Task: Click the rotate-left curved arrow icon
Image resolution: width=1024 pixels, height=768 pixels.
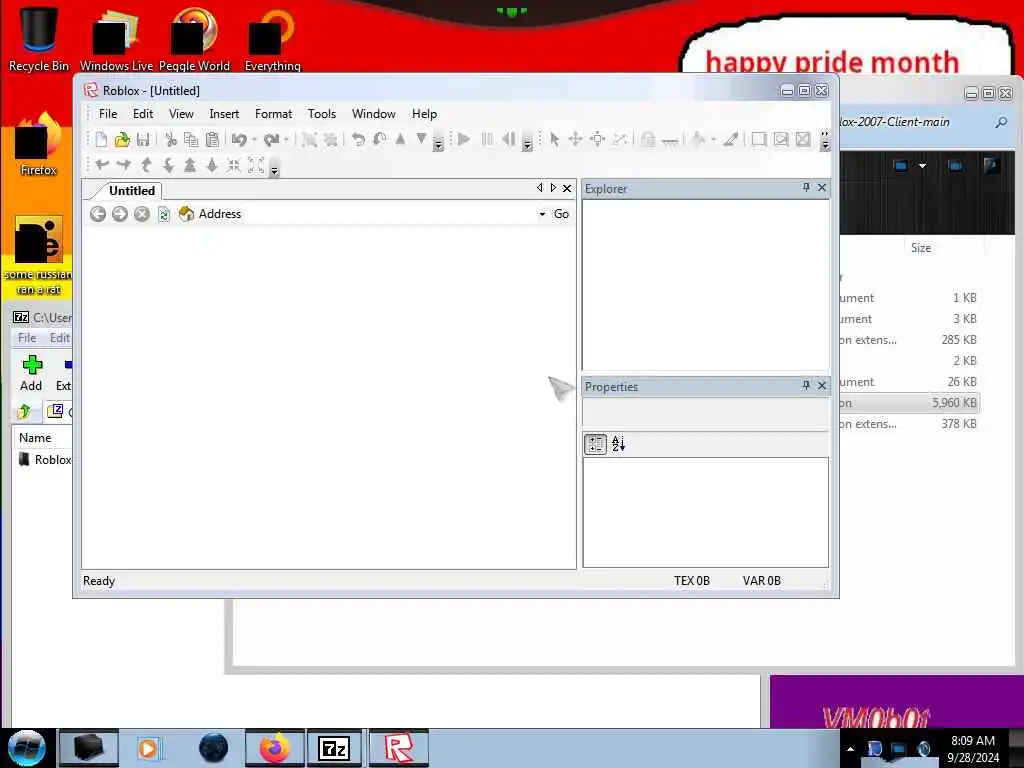Action: click(358, 139)
